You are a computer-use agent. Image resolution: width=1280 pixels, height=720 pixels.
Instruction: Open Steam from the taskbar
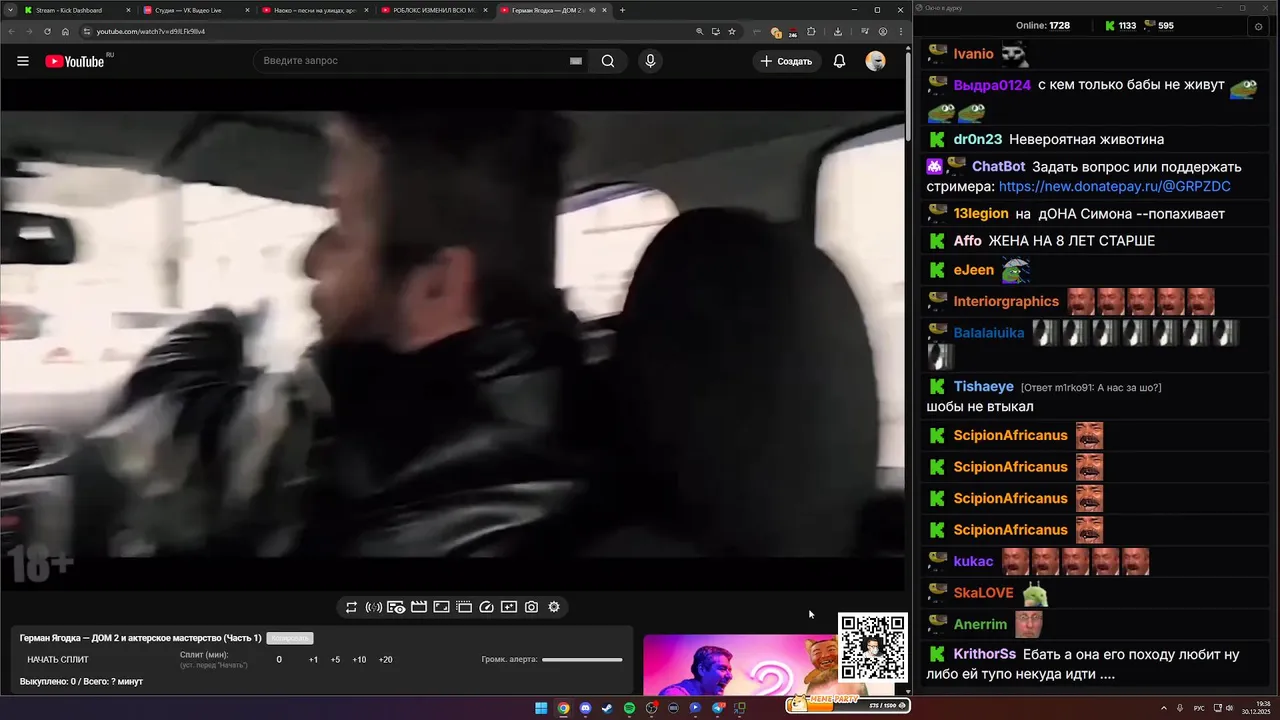click(x=607, y=708)
